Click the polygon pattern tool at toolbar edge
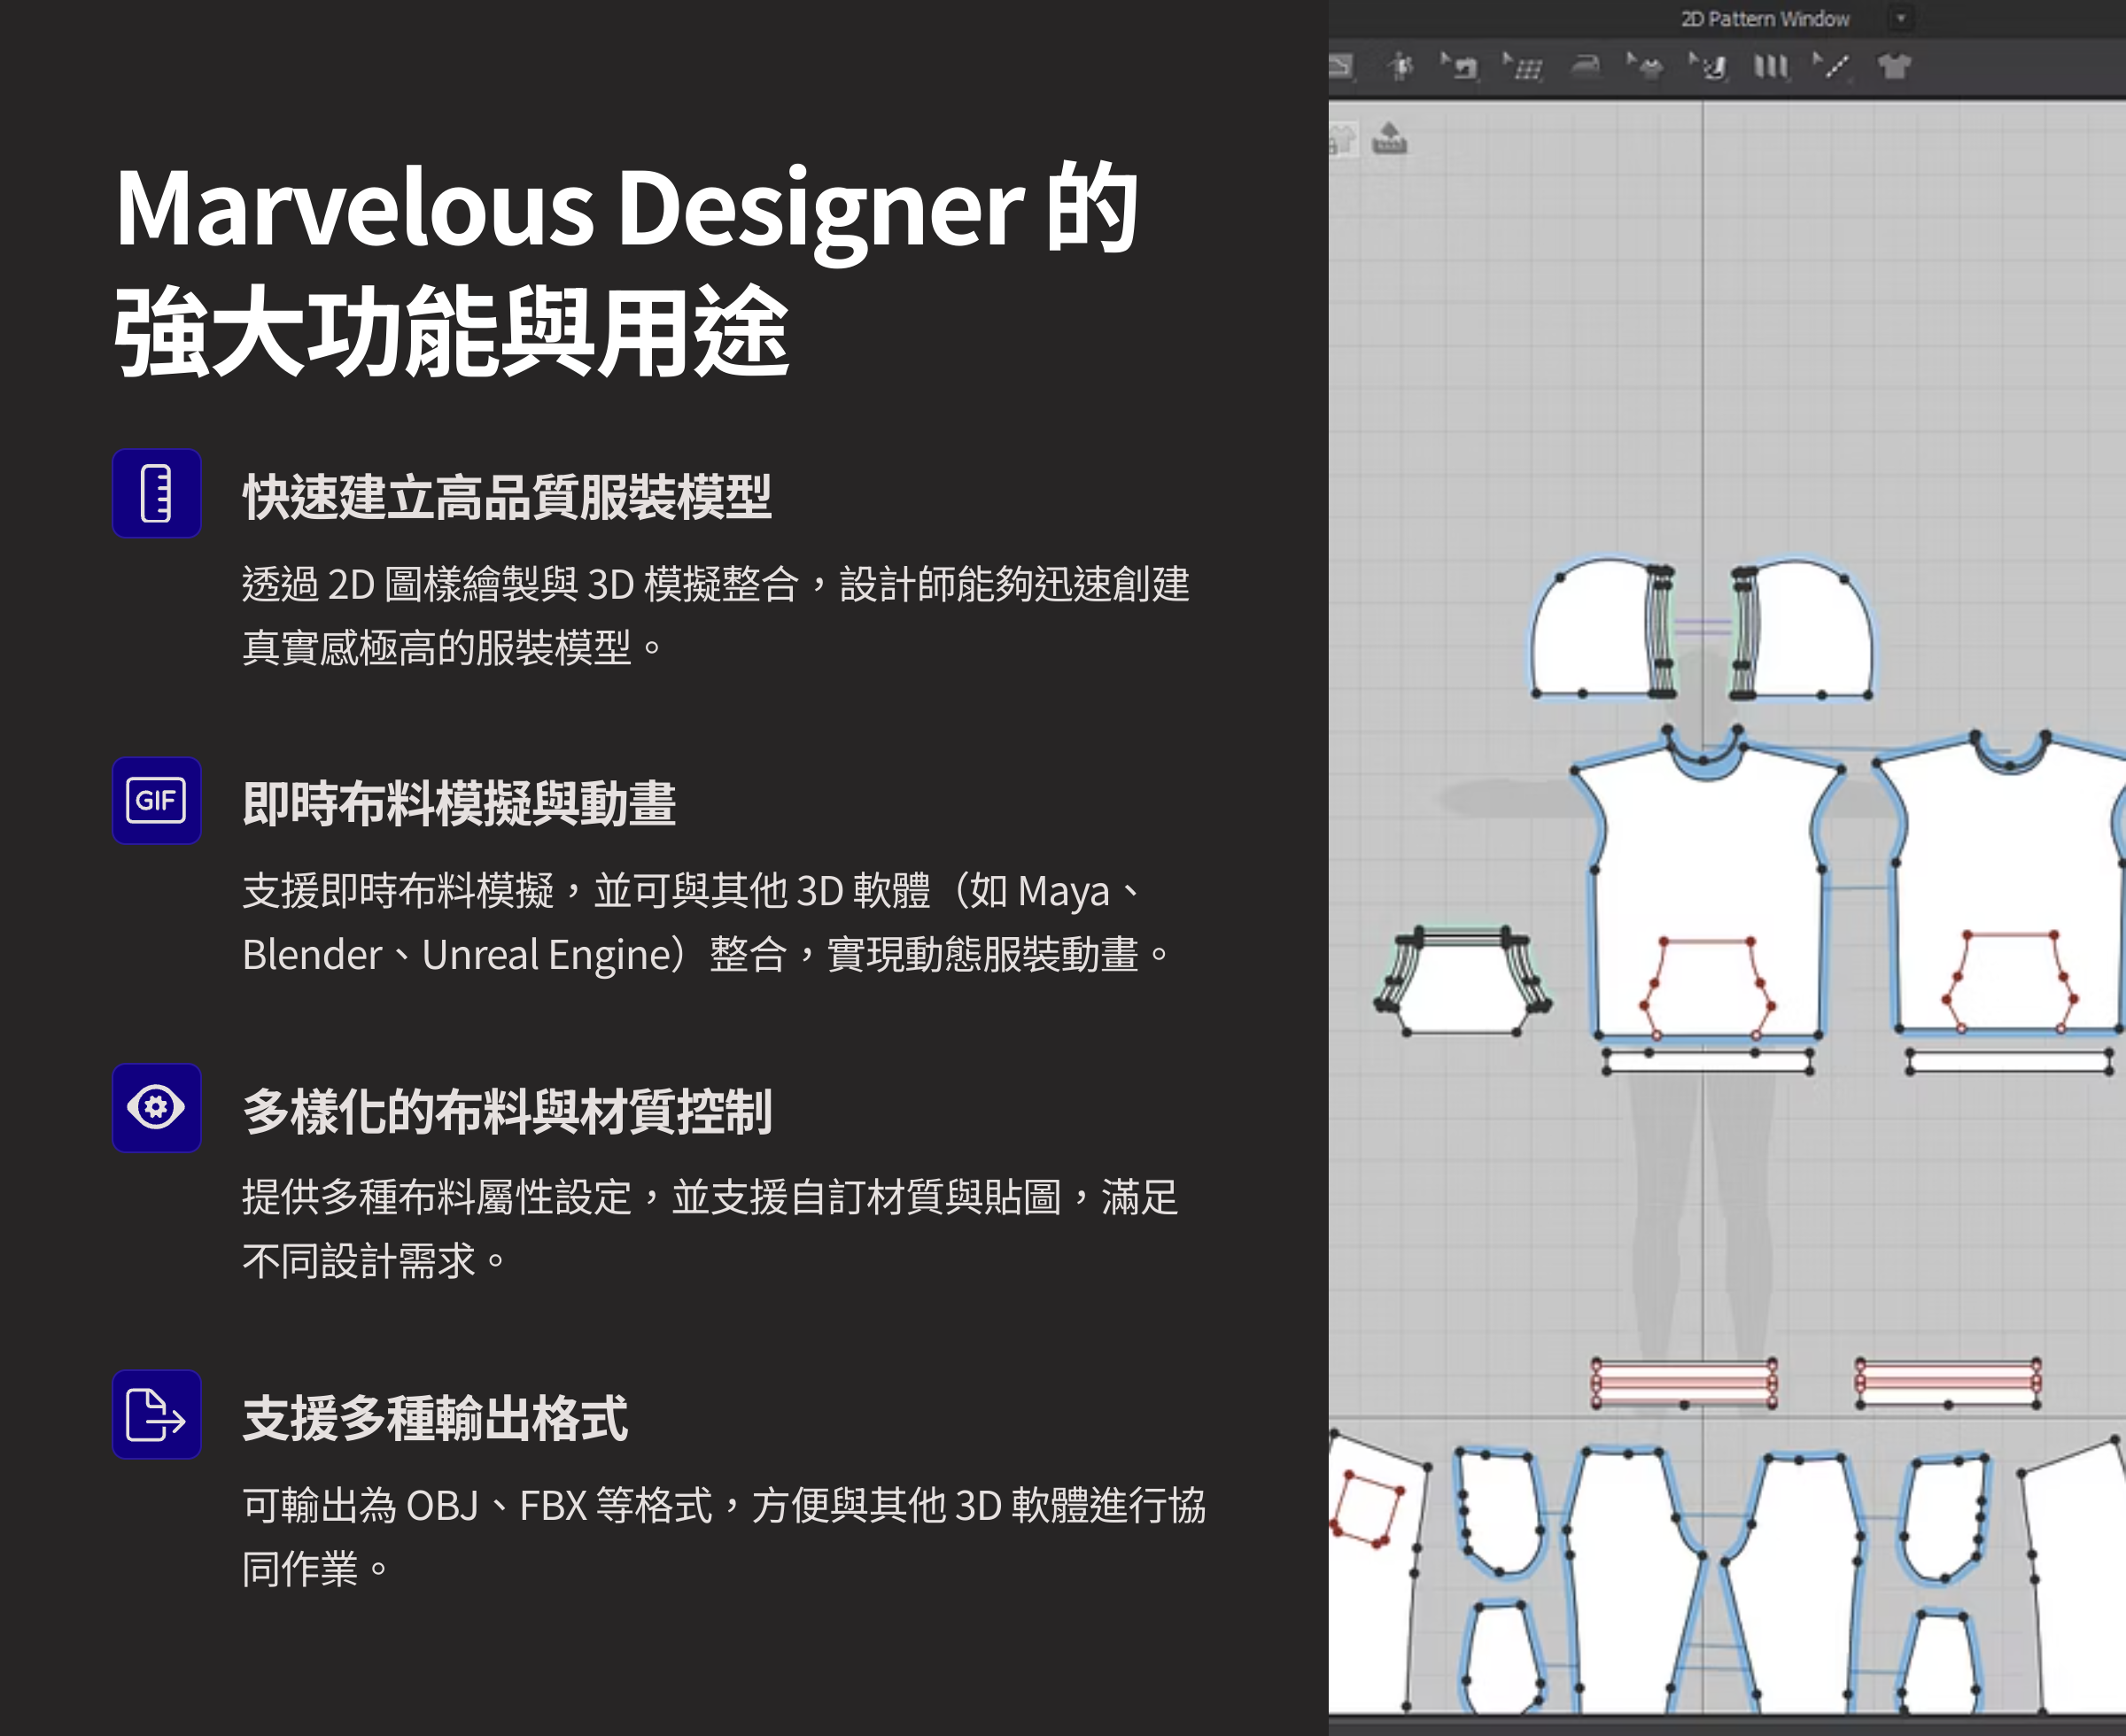 click(1341, 67)
